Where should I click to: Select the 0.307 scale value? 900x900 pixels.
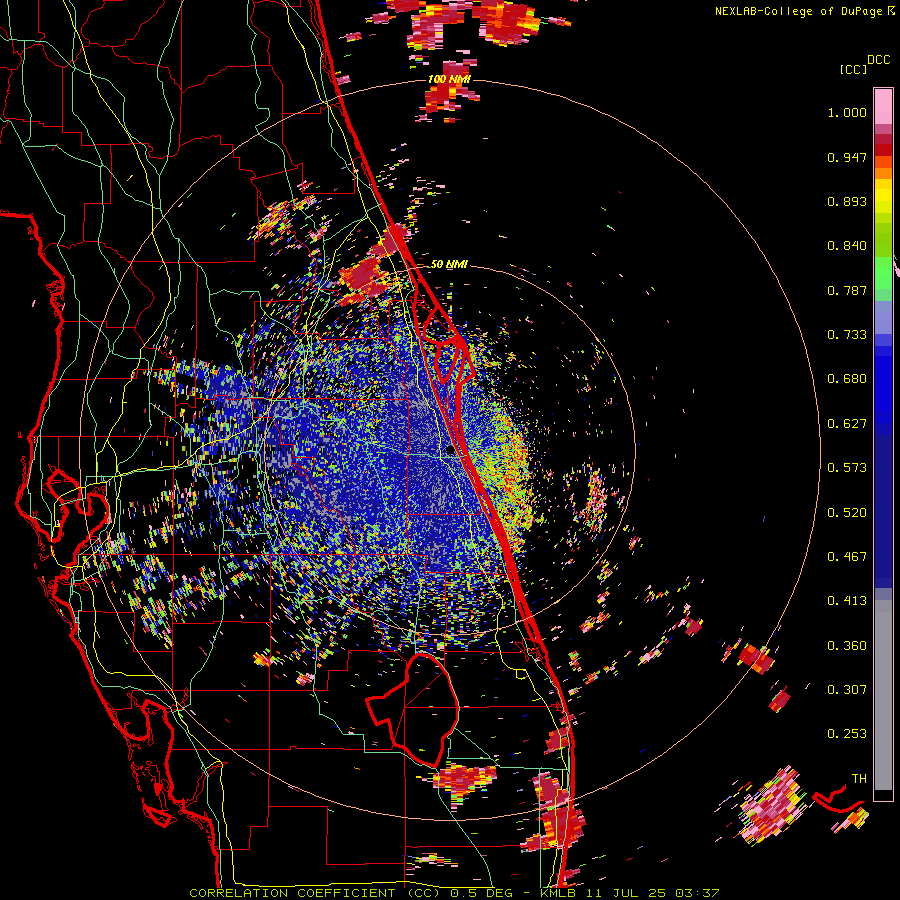click(847, 690)
